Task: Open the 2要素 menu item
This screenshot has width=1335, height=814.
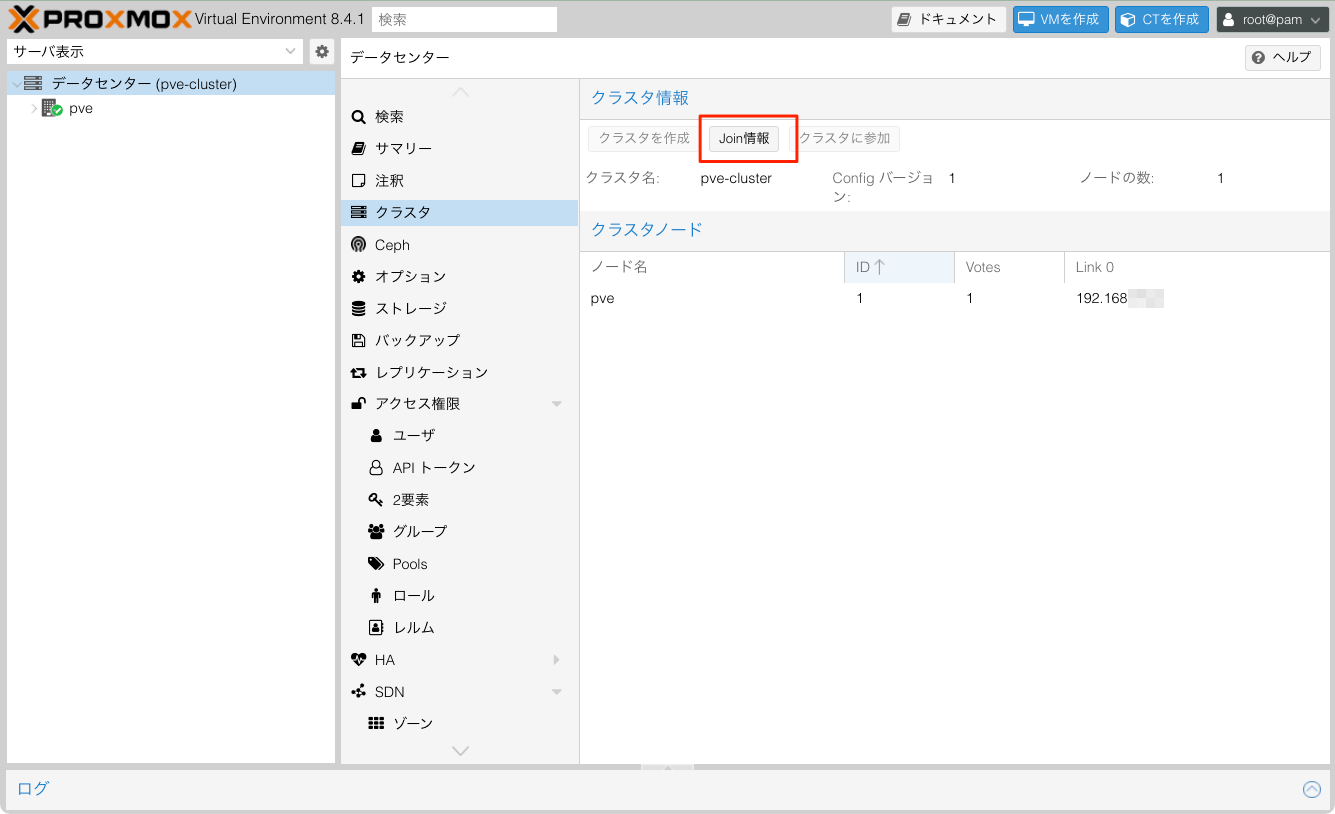Action: point(459,500)
